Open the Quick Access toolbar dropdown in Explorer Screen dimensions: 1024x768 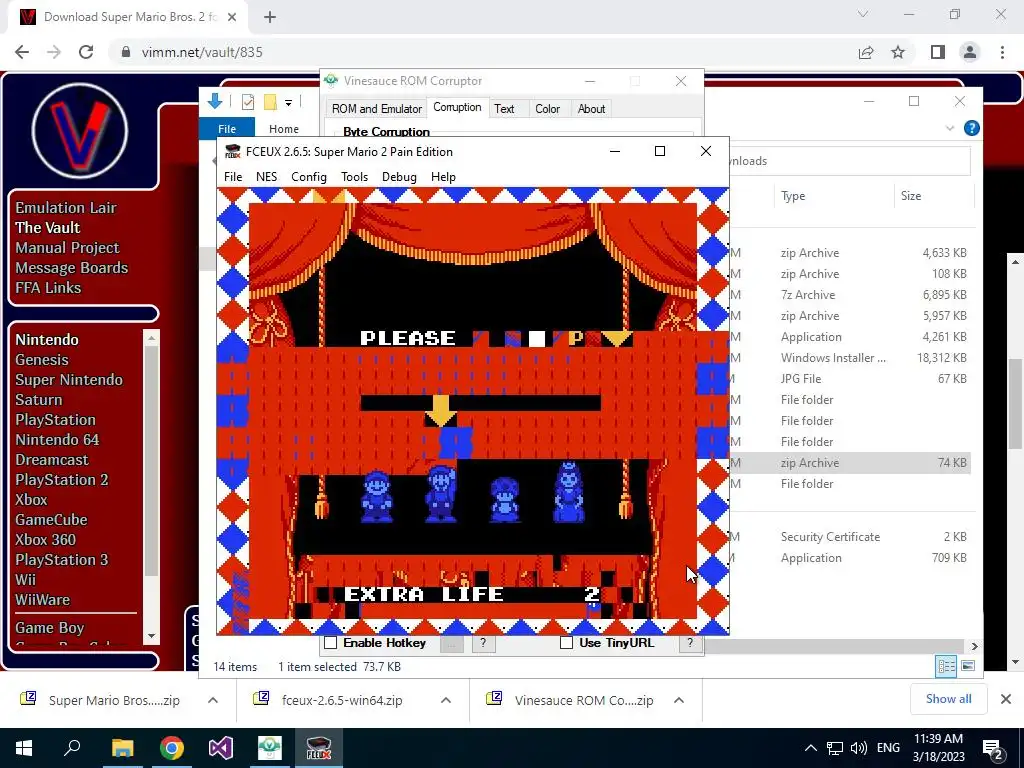pos(288,103)
